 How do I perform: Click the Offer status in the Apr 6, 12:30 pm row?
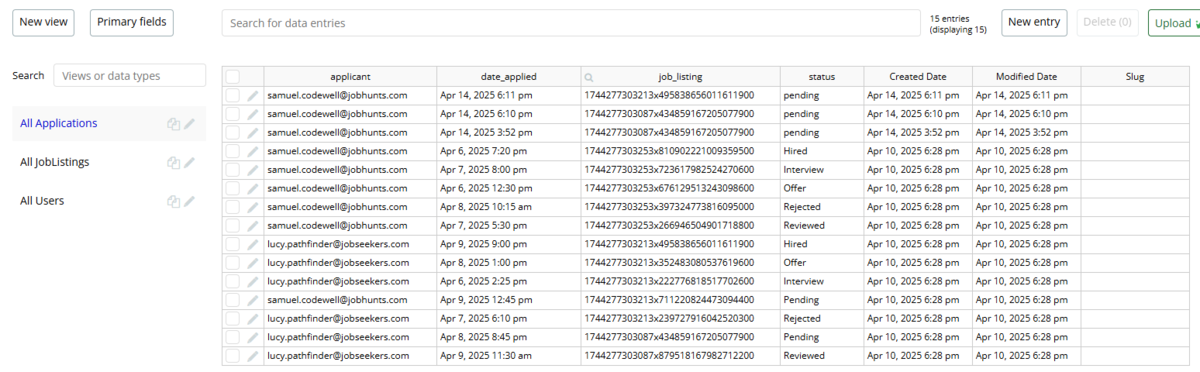pyautogui.click(x=795, y=188)
